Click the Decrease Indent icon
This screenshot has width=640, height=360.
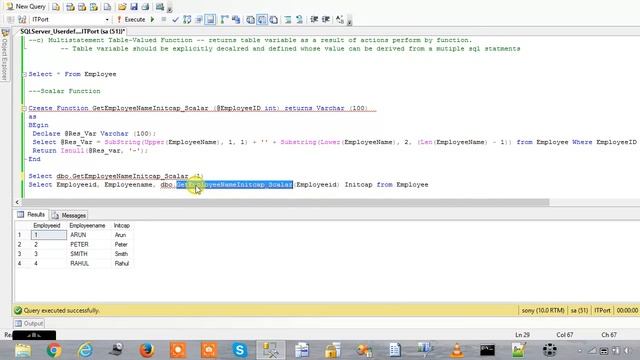click(314, 20)
